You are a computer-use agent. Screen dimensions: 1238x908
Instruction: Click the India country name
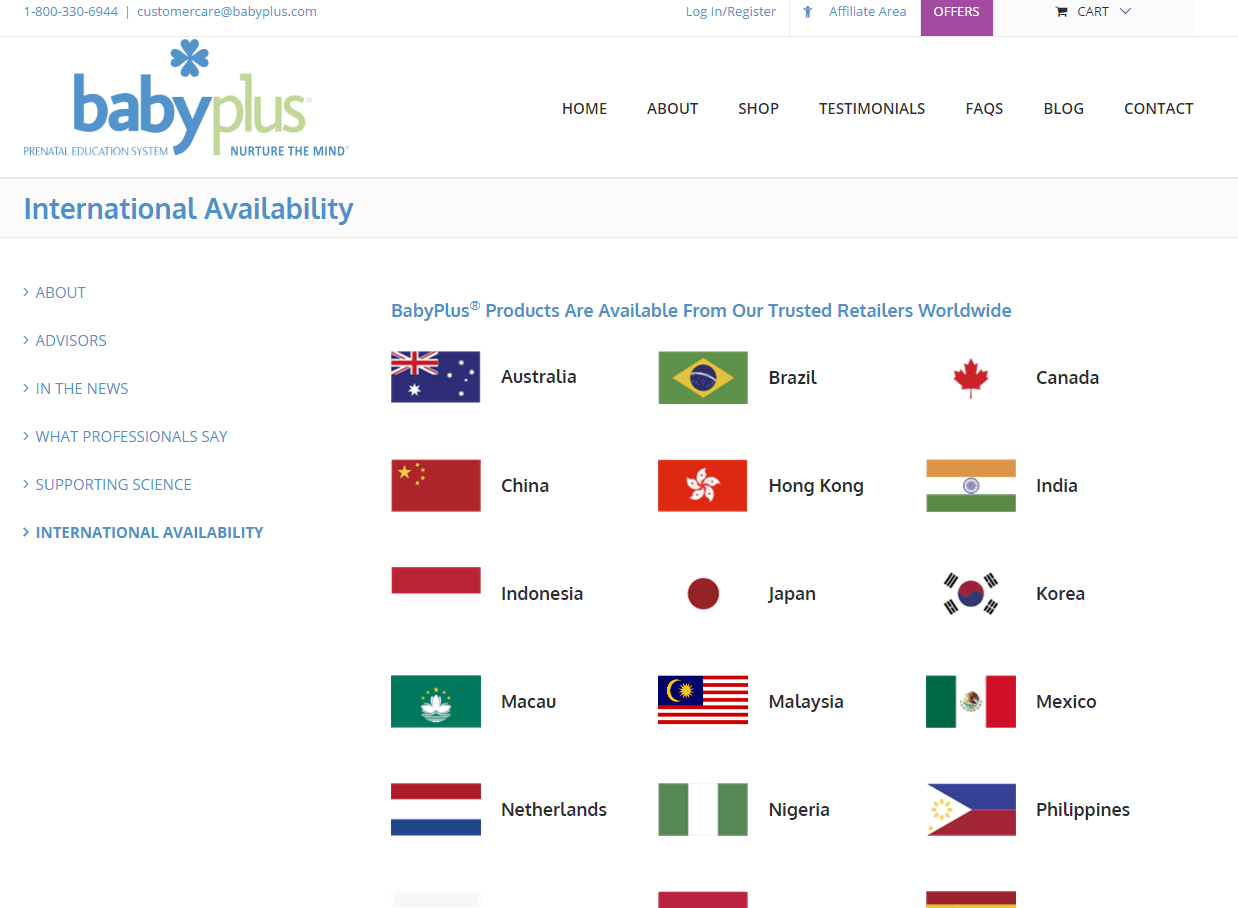(1056, 485)
